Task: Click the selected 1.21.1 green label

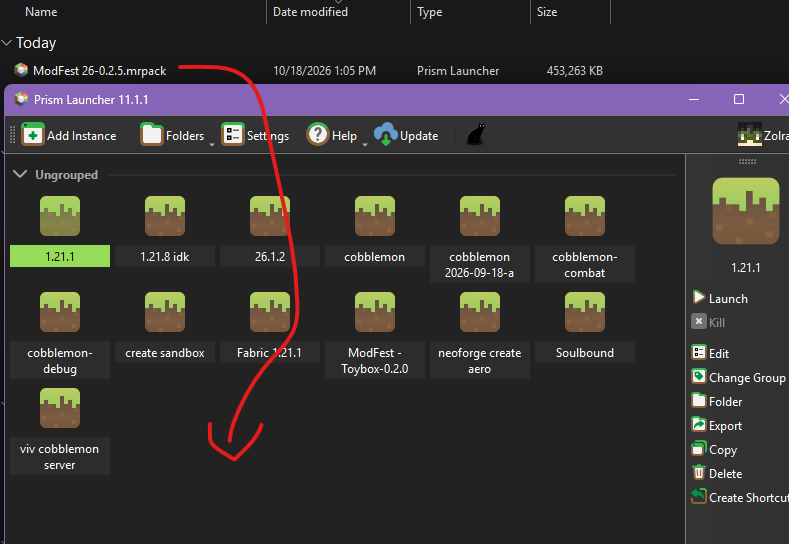Action: tap(60, 257)
